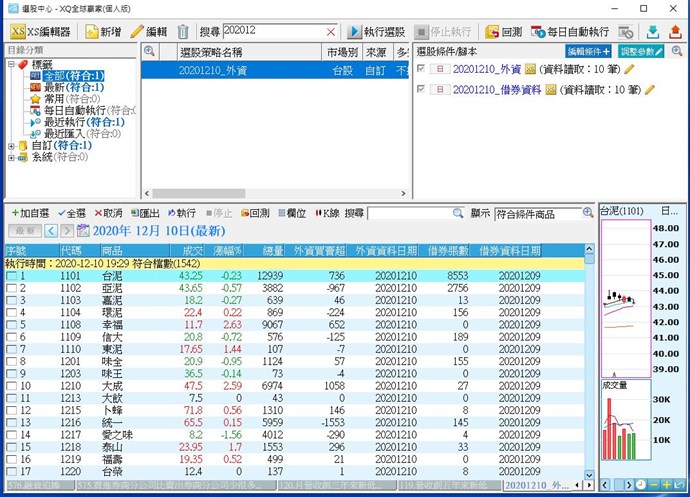
Task: Click 加自選 to add to watchlist
Action: coord(28,213)
